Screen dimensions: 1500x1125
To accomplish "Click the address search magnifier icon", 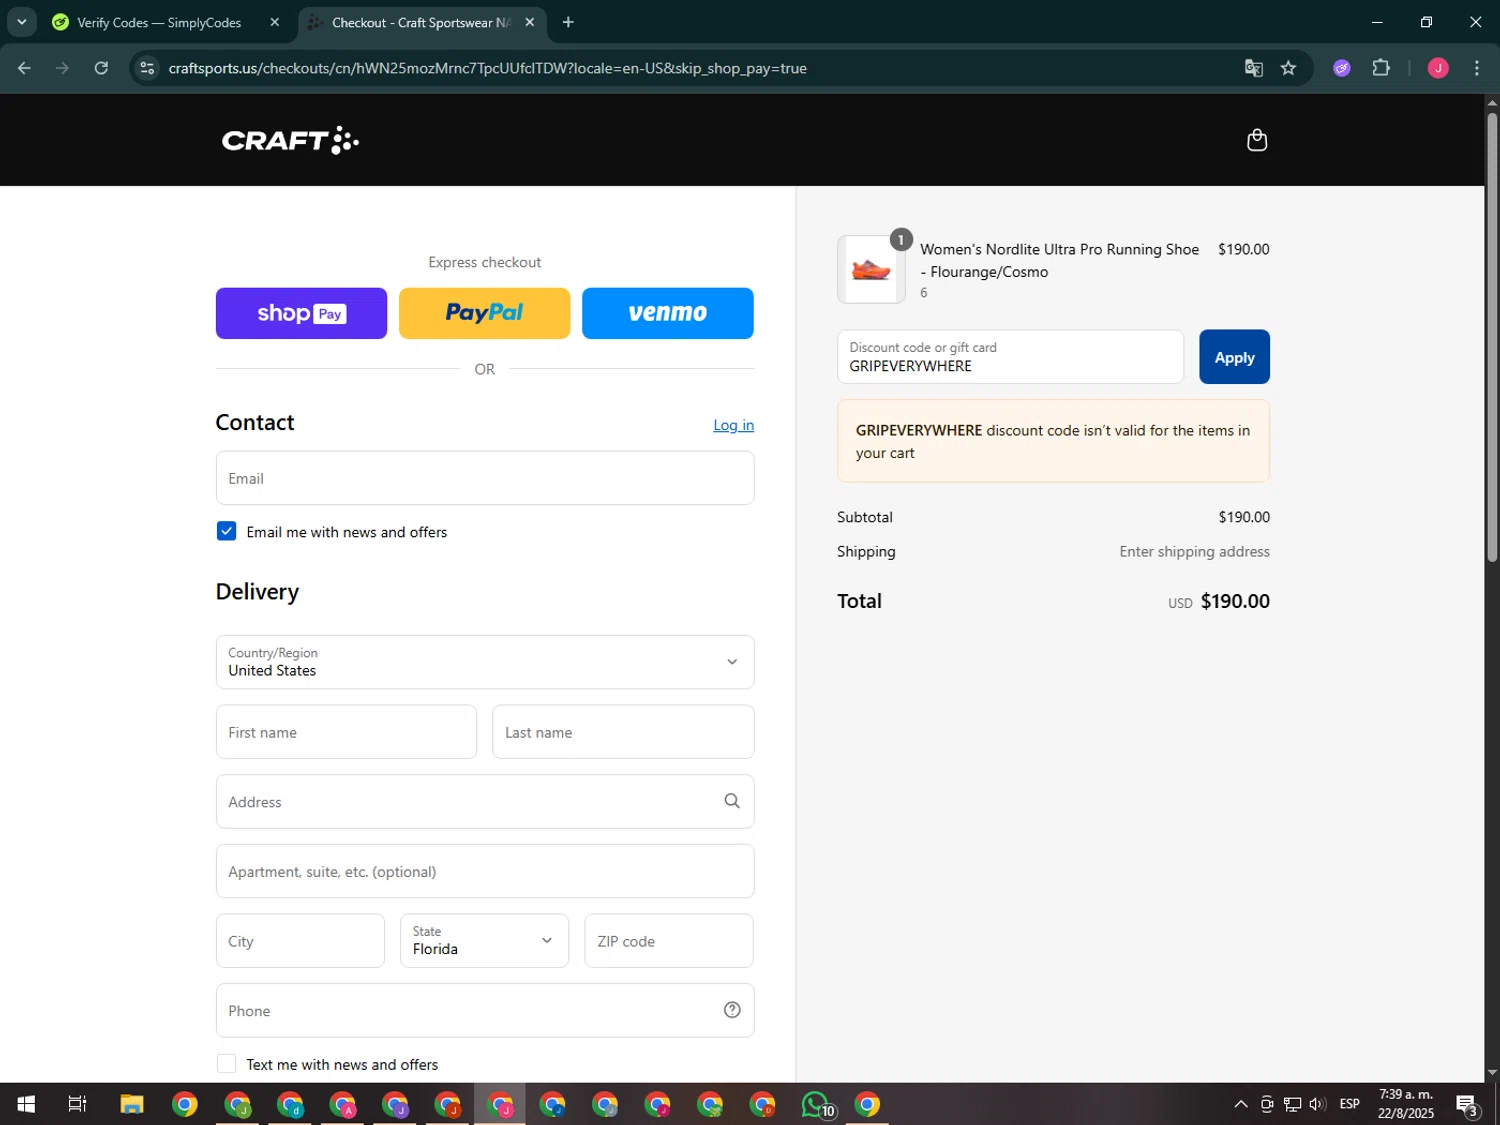I will [732, 801].
